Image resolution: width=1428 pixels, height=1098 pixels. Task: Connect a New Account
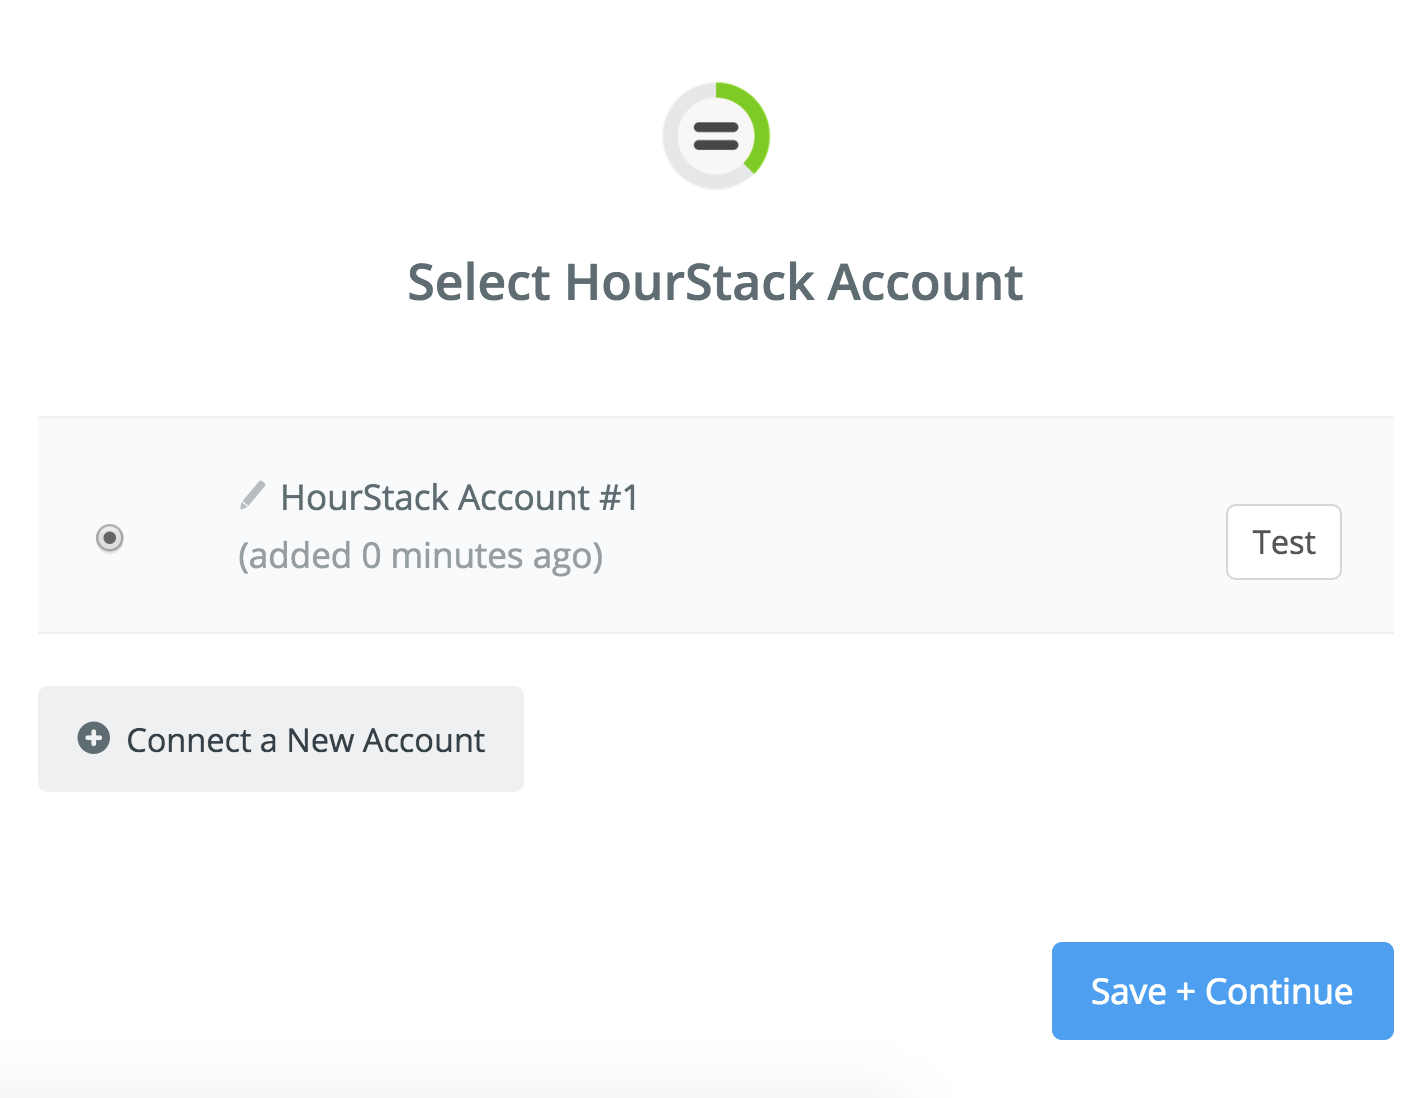pos(281,739)
